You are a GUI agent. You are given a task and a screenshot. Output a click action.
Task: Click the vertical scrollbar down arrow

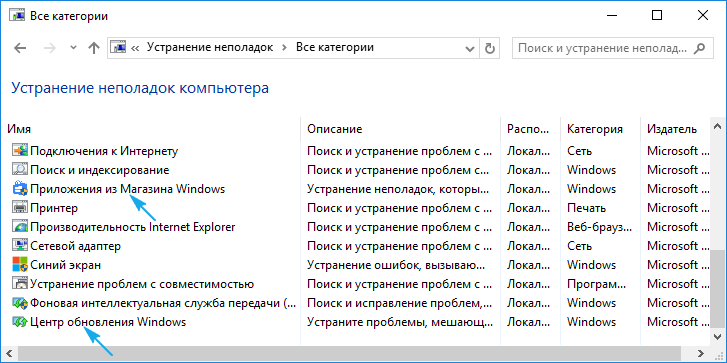717,336
